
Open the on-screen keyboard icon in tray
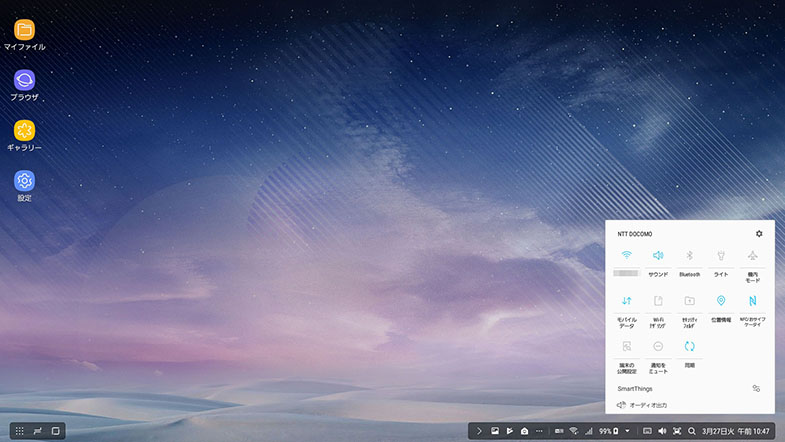click(647, 431)
